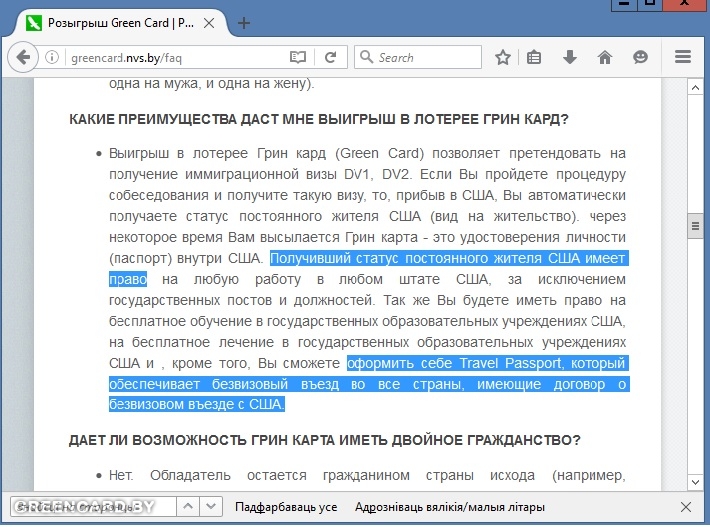Toggle Падфарбаваць усе highlight all option
This screenshot has height=527, width=710.
[286, 507]
